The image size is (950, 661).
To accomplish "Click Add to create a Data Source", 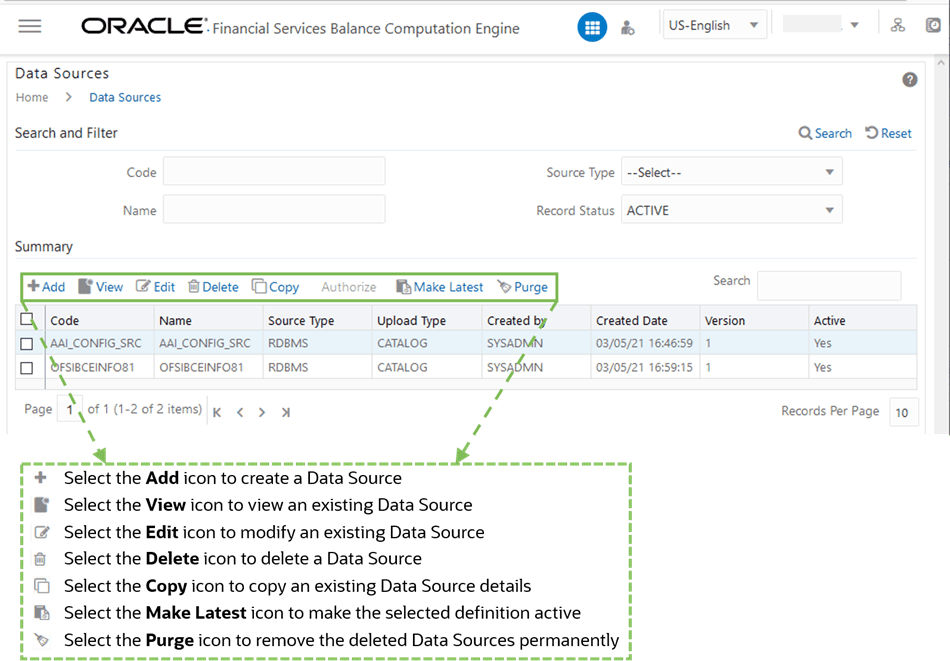I will tap(47, 287).
